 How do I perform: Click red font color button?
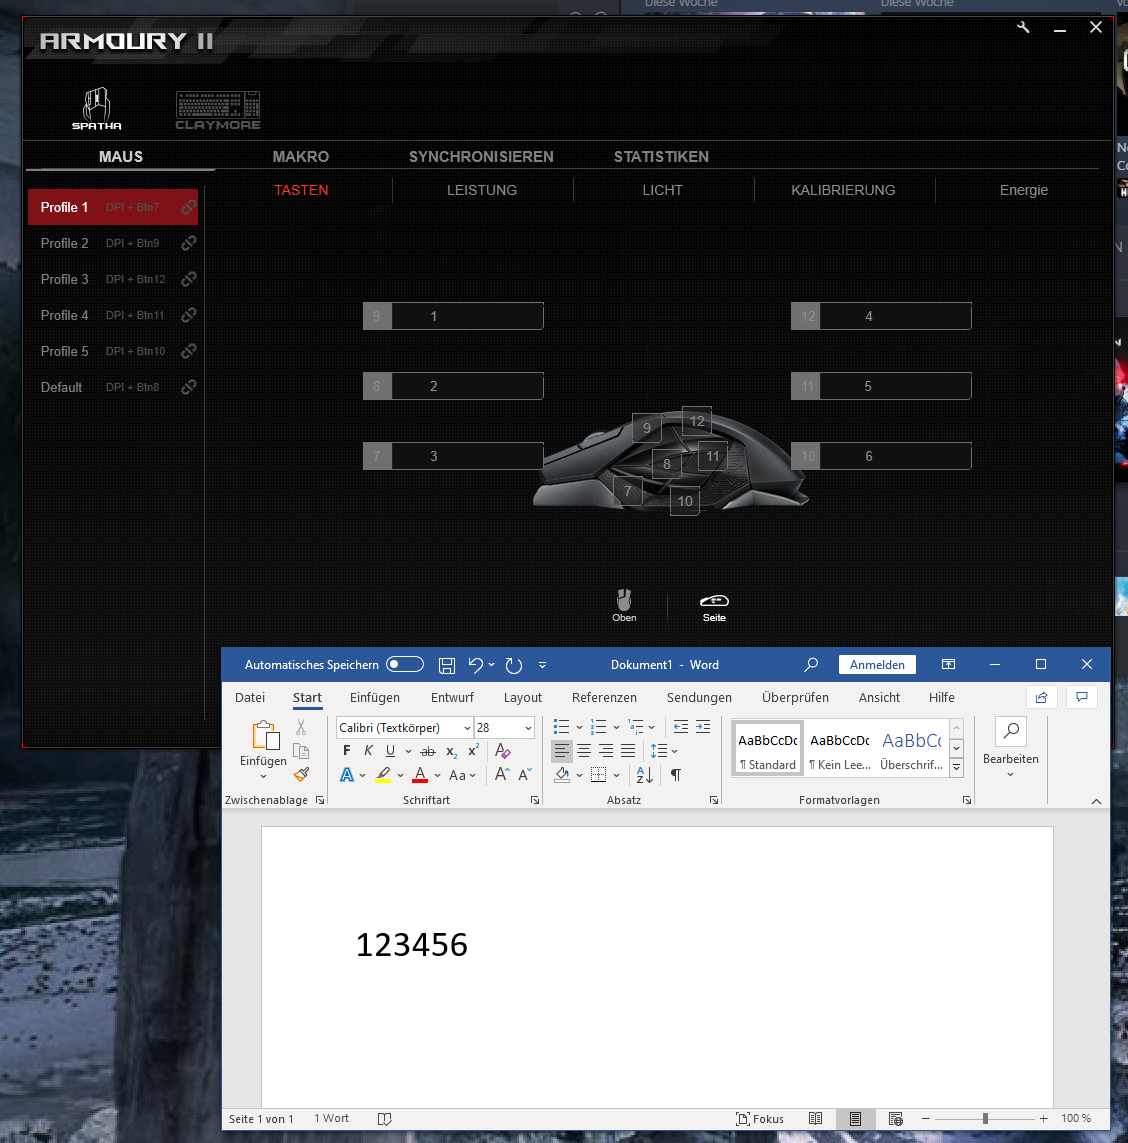[420, 775]
